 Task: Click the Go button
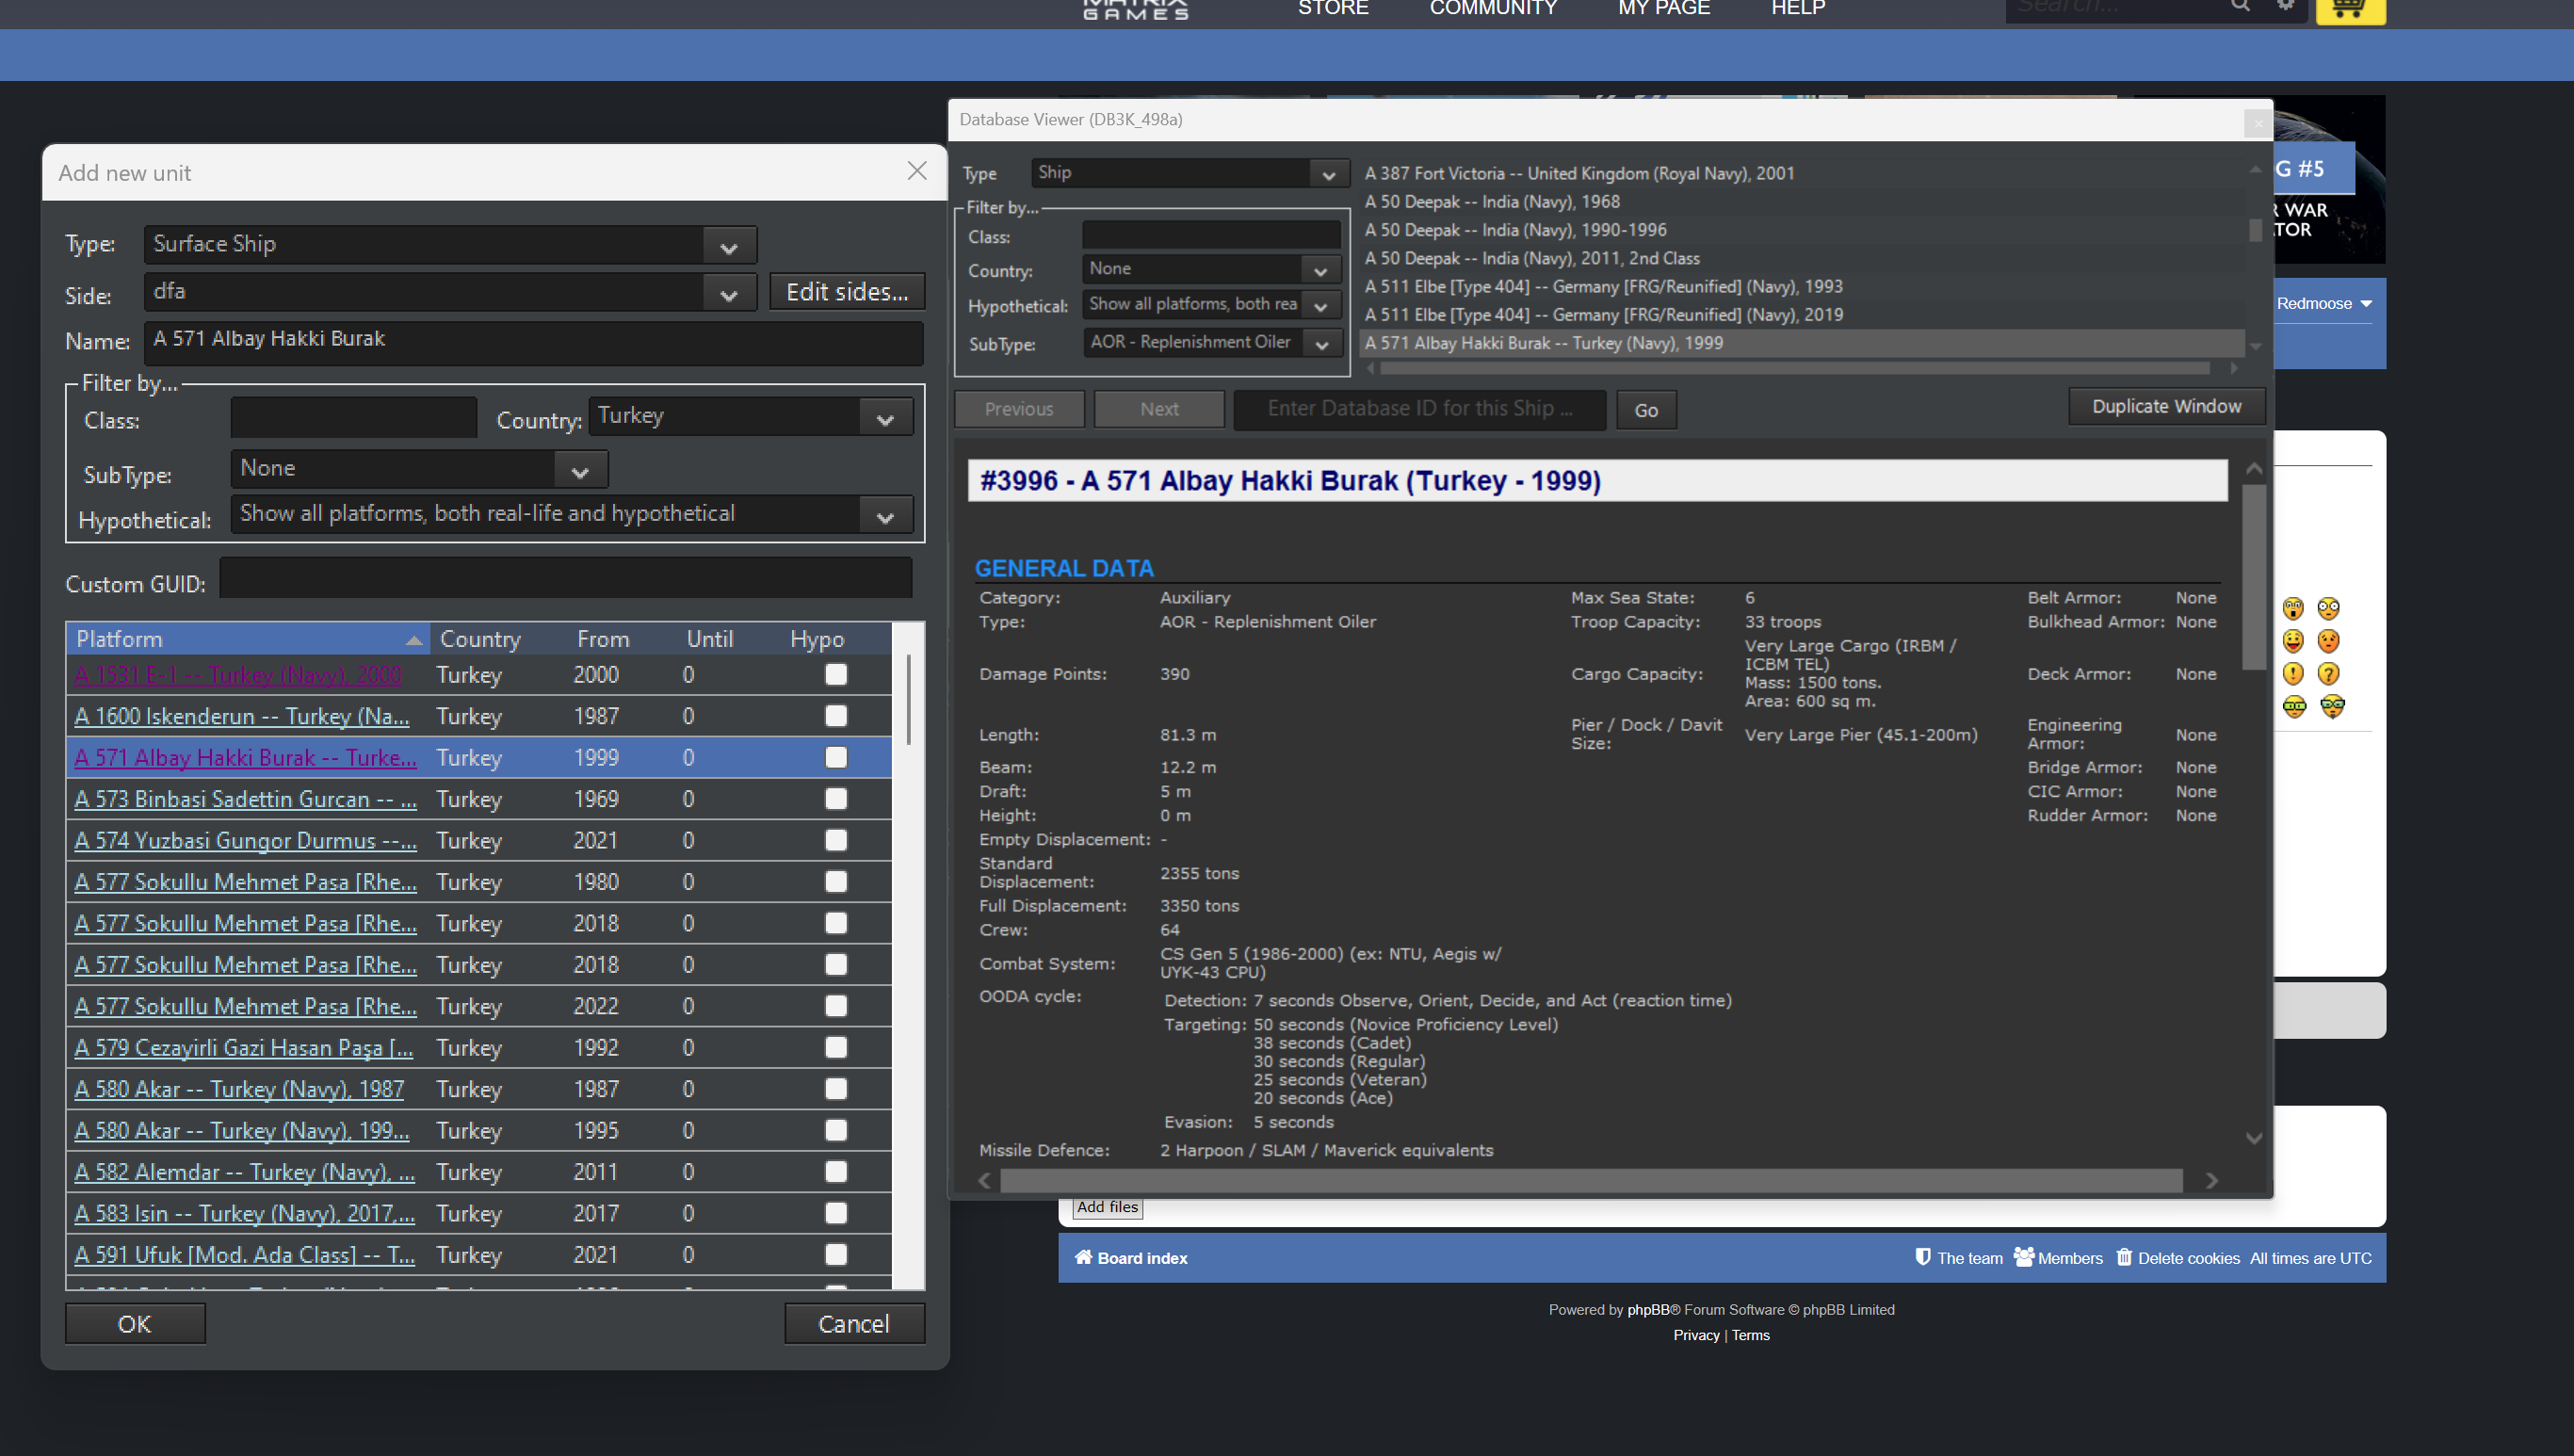[1646, 410]
